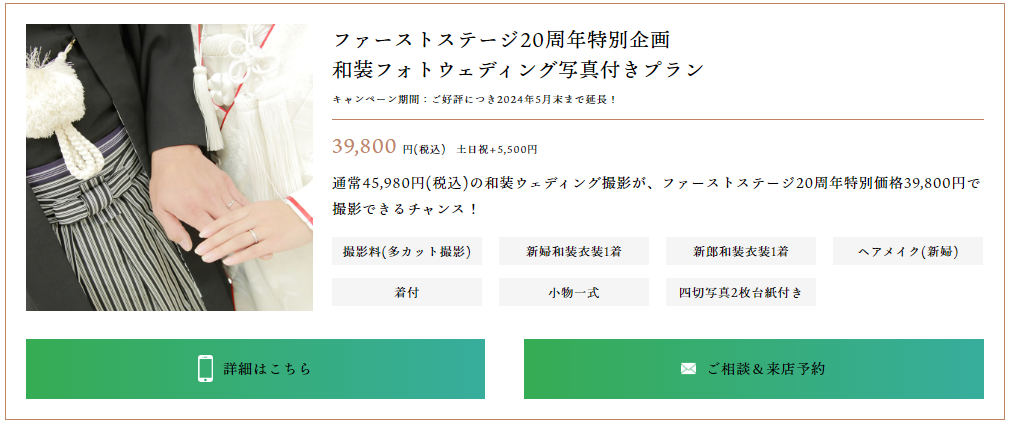
Task: Select the 撮影料(多カット撮影) tag
Action: (407, 251)
